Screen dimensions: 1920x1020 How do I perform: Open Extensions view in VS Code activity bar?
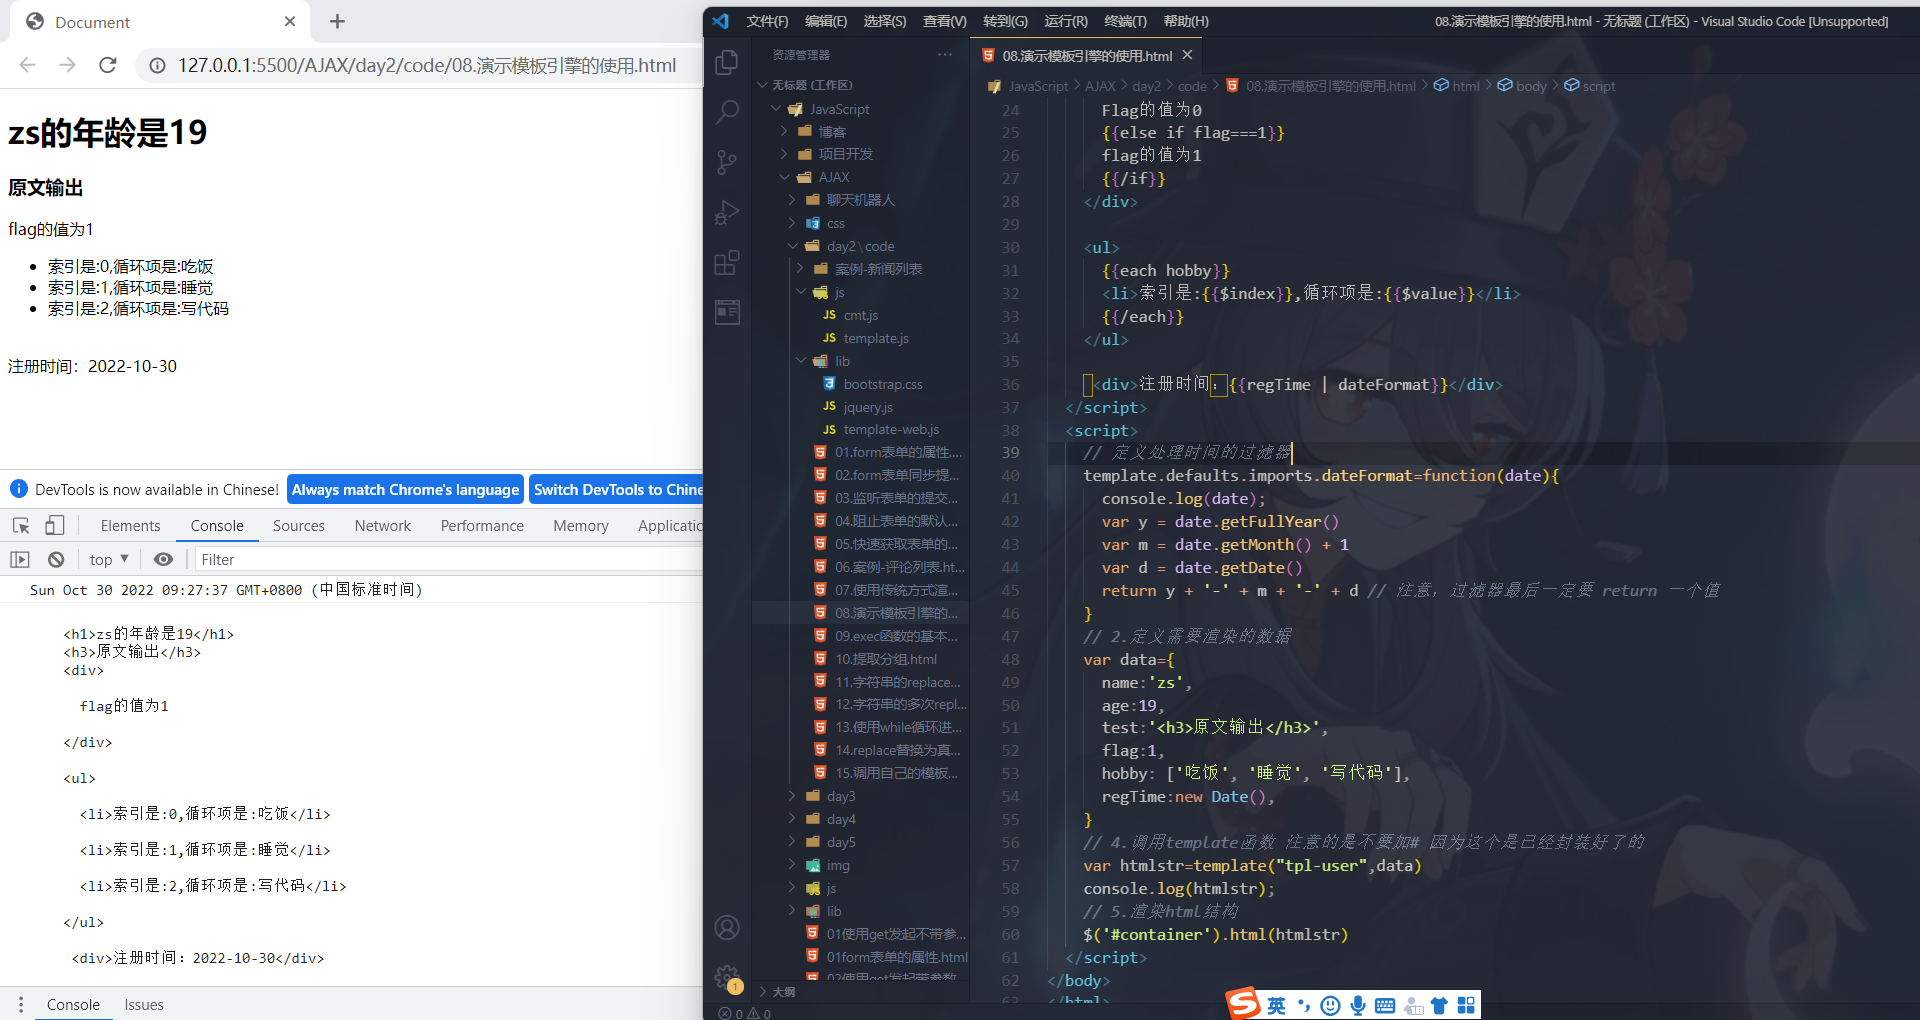point(727,263)
